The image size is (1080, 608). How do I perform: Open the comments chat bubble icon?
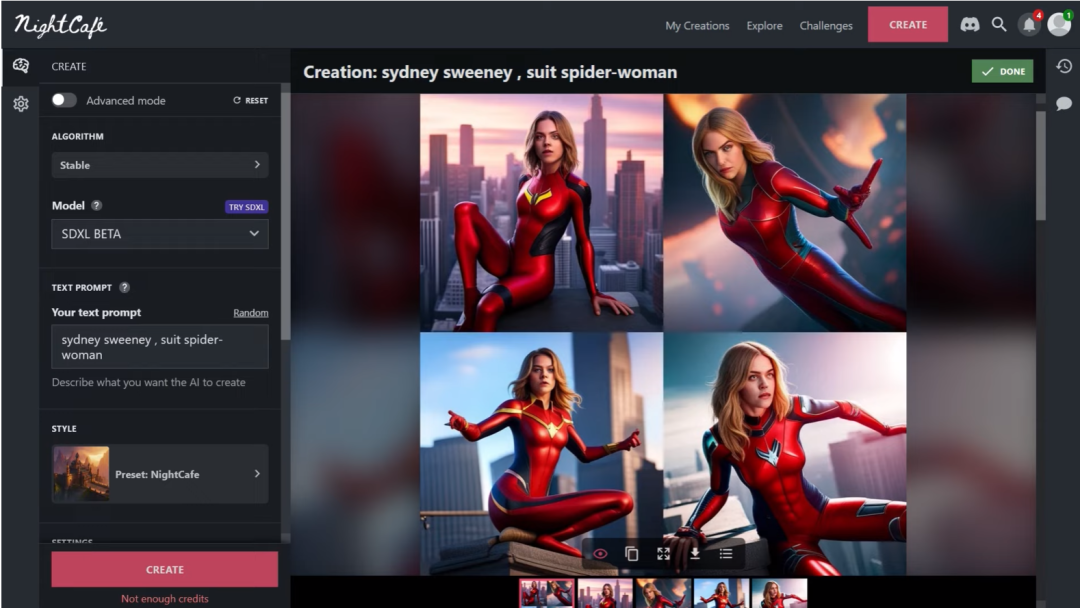1064,104
